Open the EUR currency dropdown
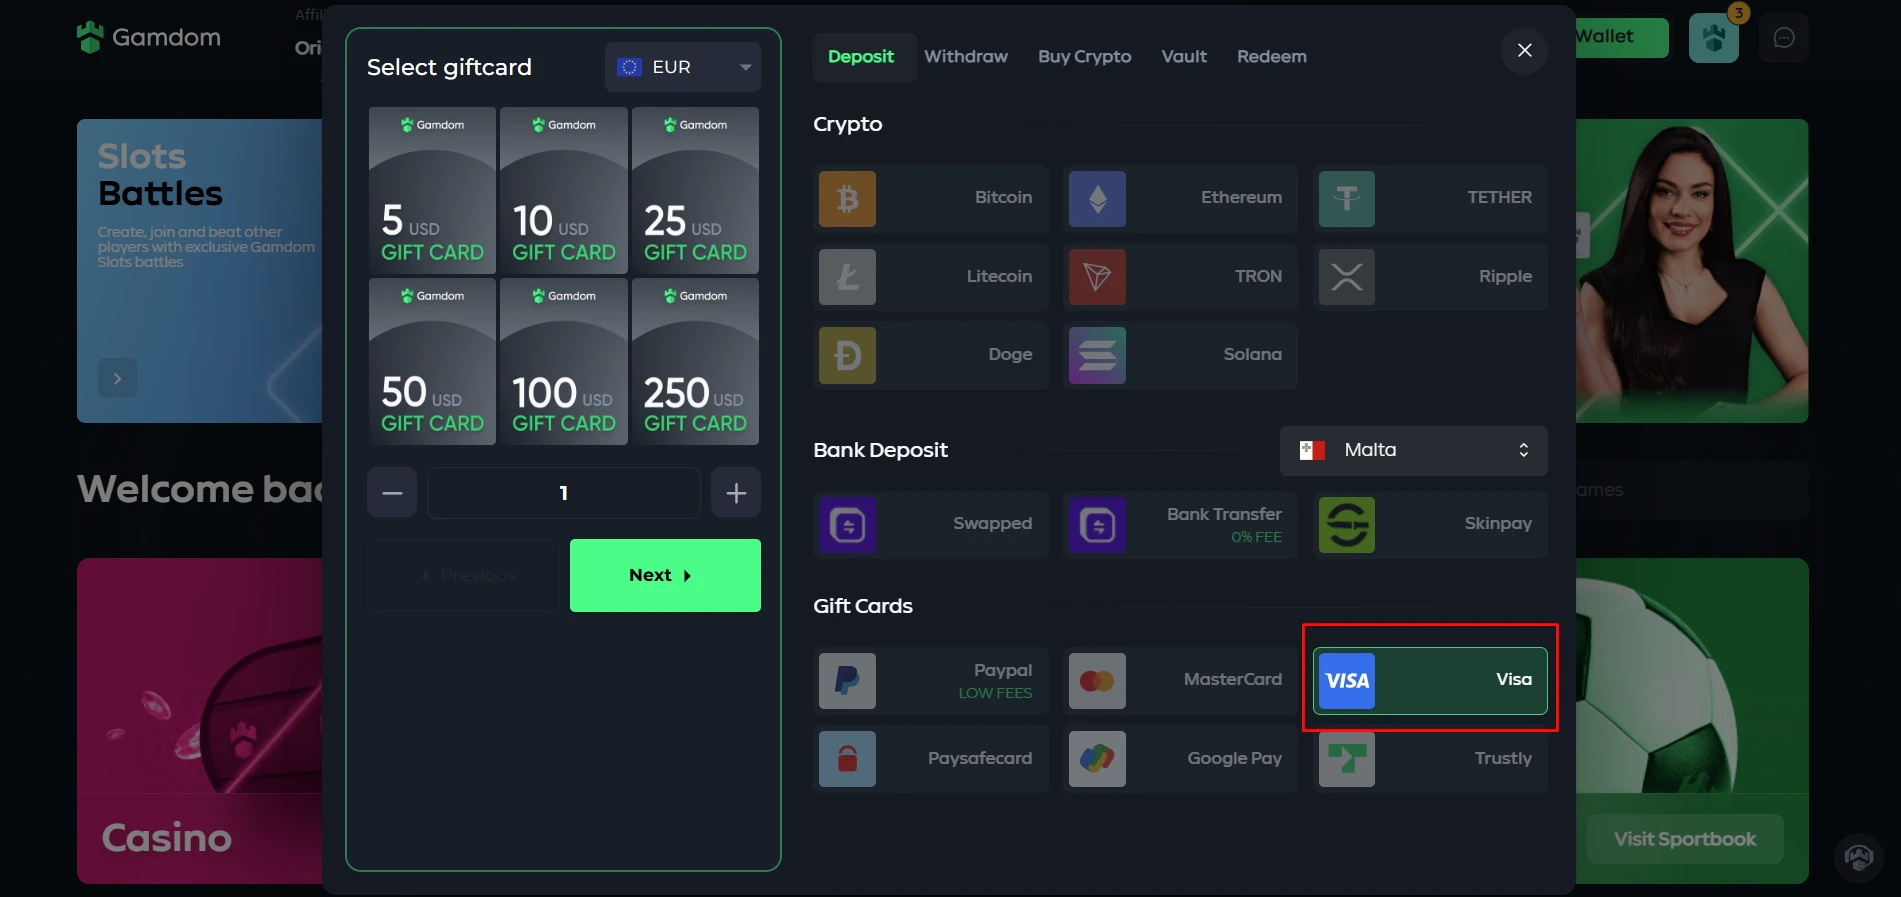The image size is (1901, 897). click(x=683, y=67)
